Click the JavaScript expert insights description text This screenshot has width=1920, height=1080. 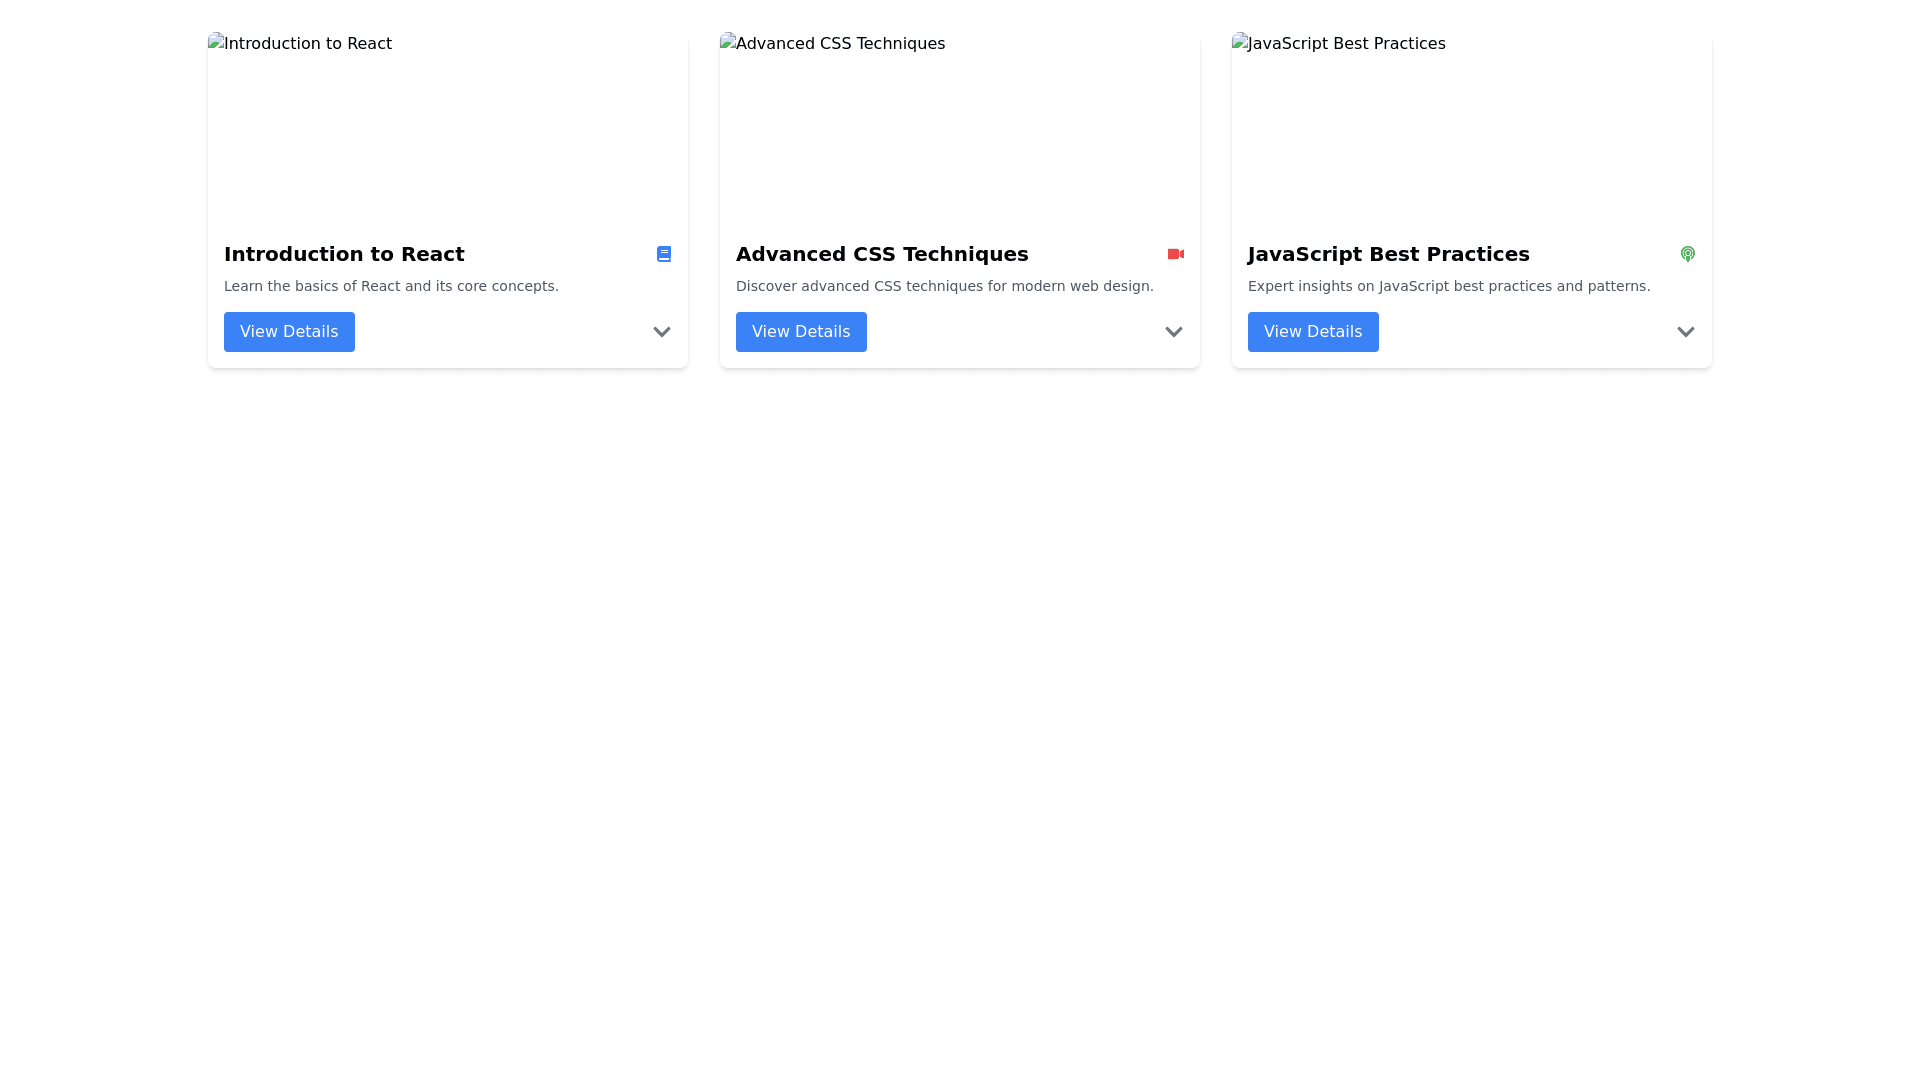(1448, 286)
